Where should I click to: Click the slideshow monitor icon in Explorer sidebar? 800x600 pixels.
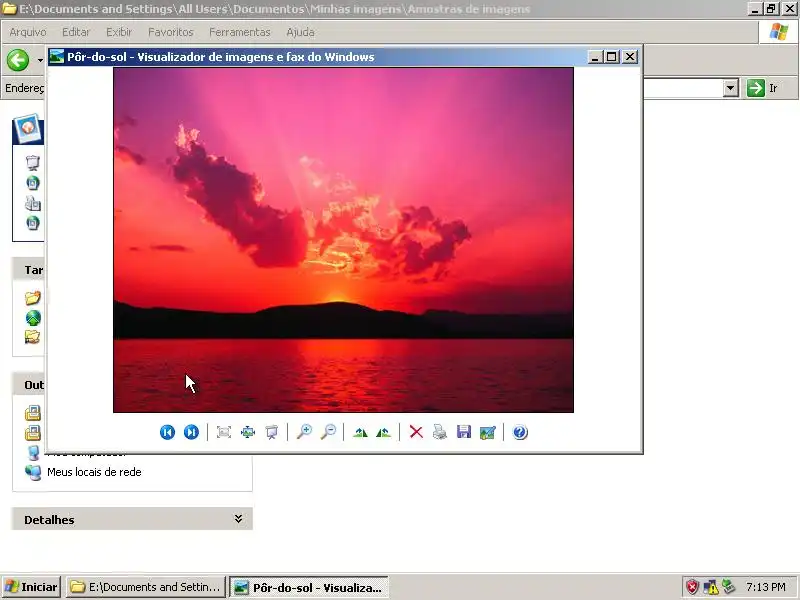(x=33, y=163)
